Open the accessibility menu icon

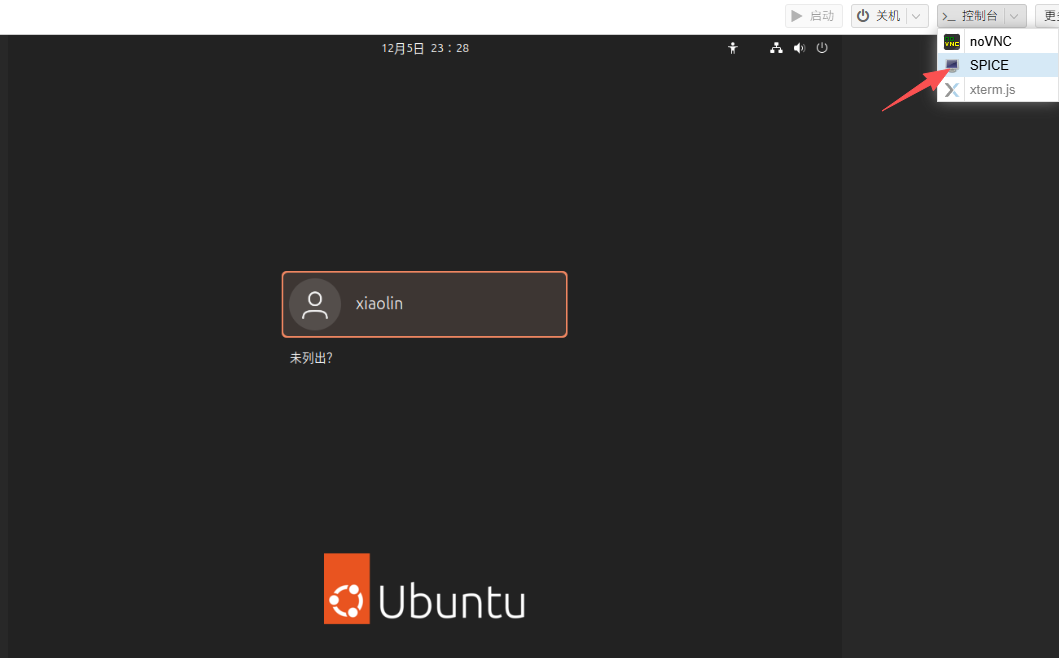click(733, 48)
